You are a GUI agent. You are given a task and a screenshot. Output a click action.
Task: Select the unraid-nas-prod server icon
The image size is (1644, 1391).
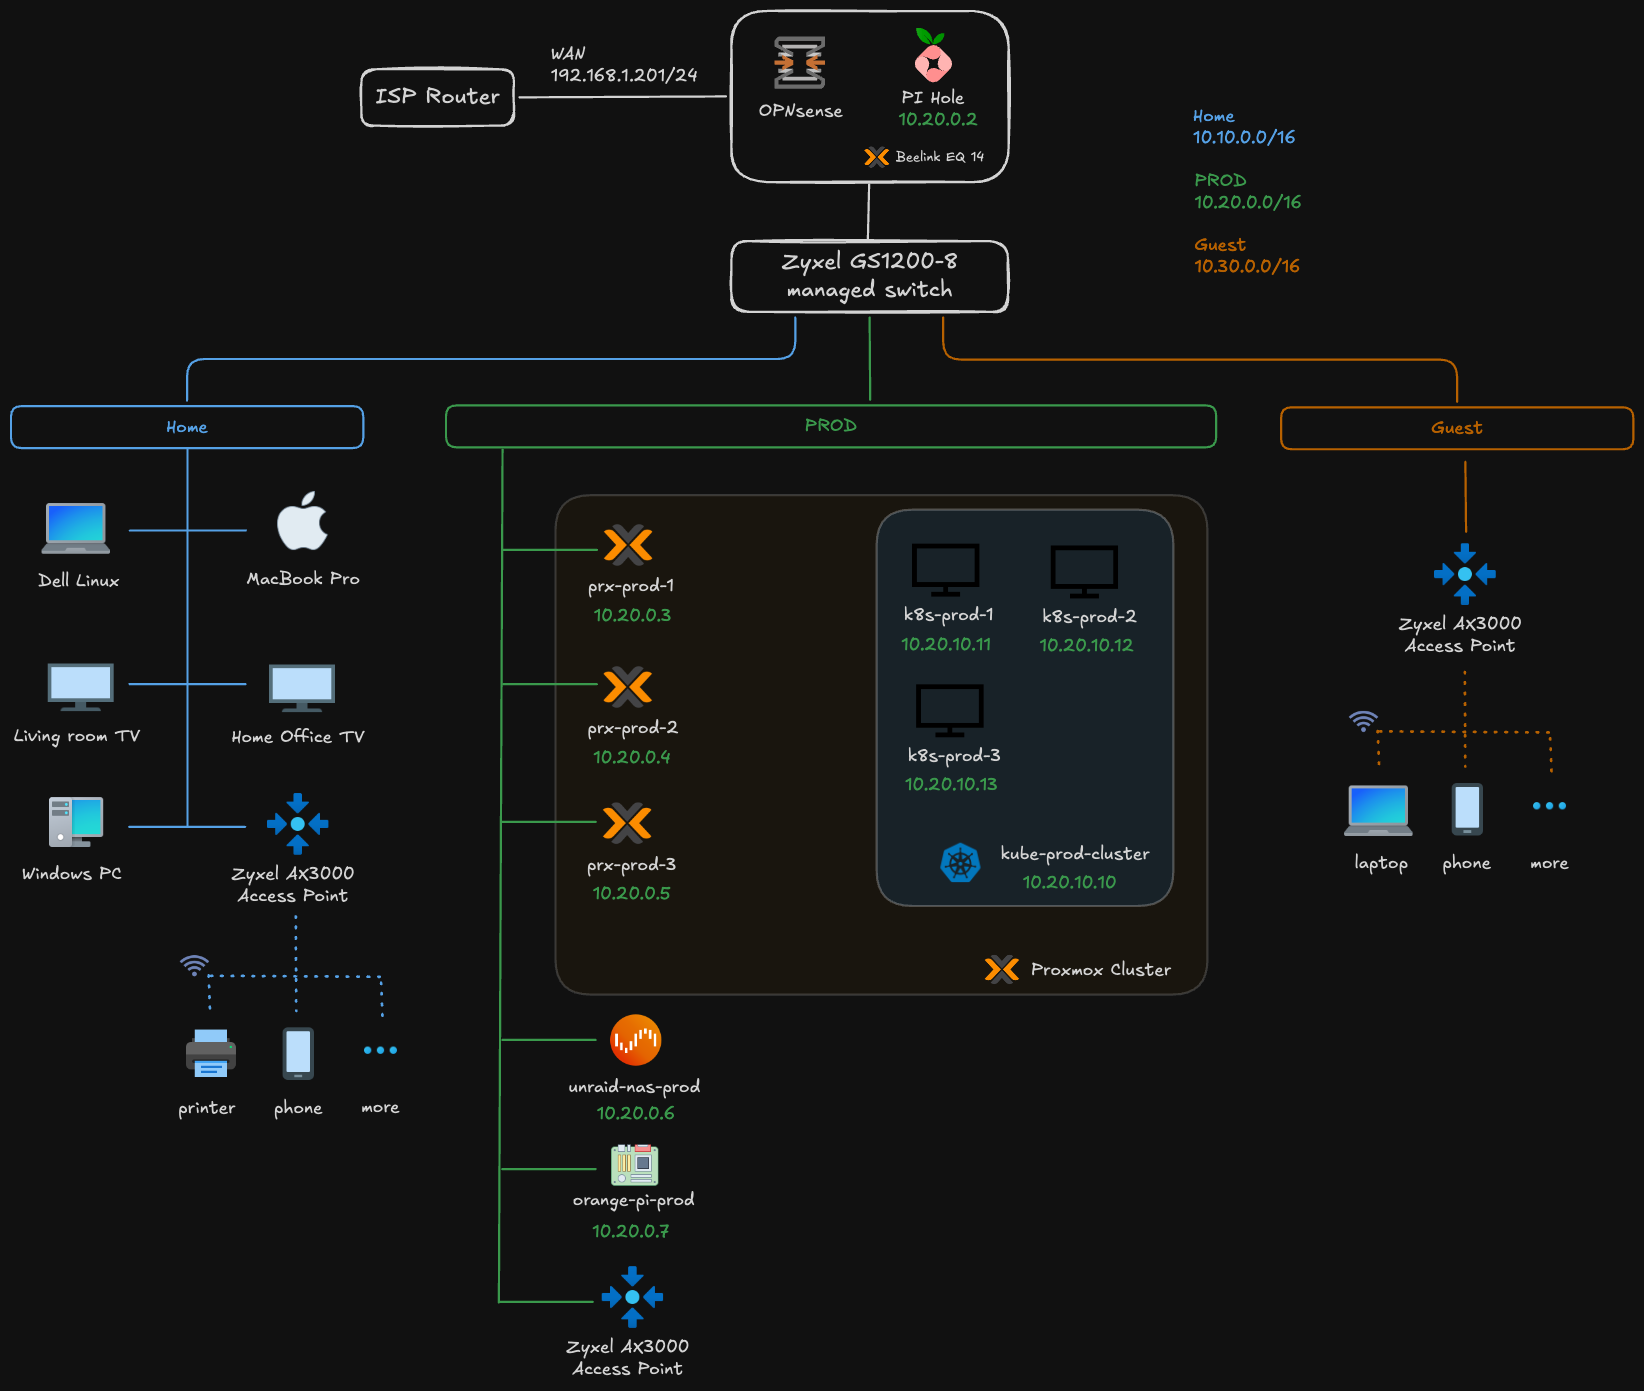click(635, 1040)
